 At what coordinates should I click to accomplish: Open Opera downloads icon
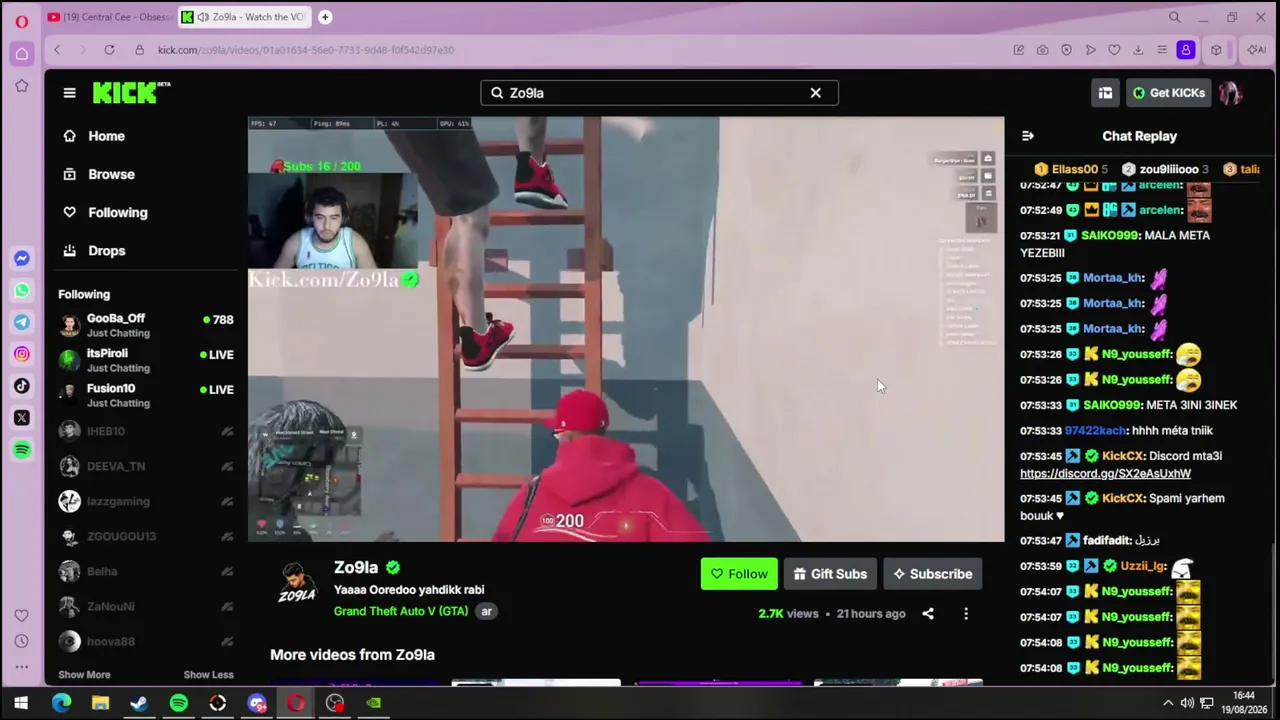[x=1138, y=50]
